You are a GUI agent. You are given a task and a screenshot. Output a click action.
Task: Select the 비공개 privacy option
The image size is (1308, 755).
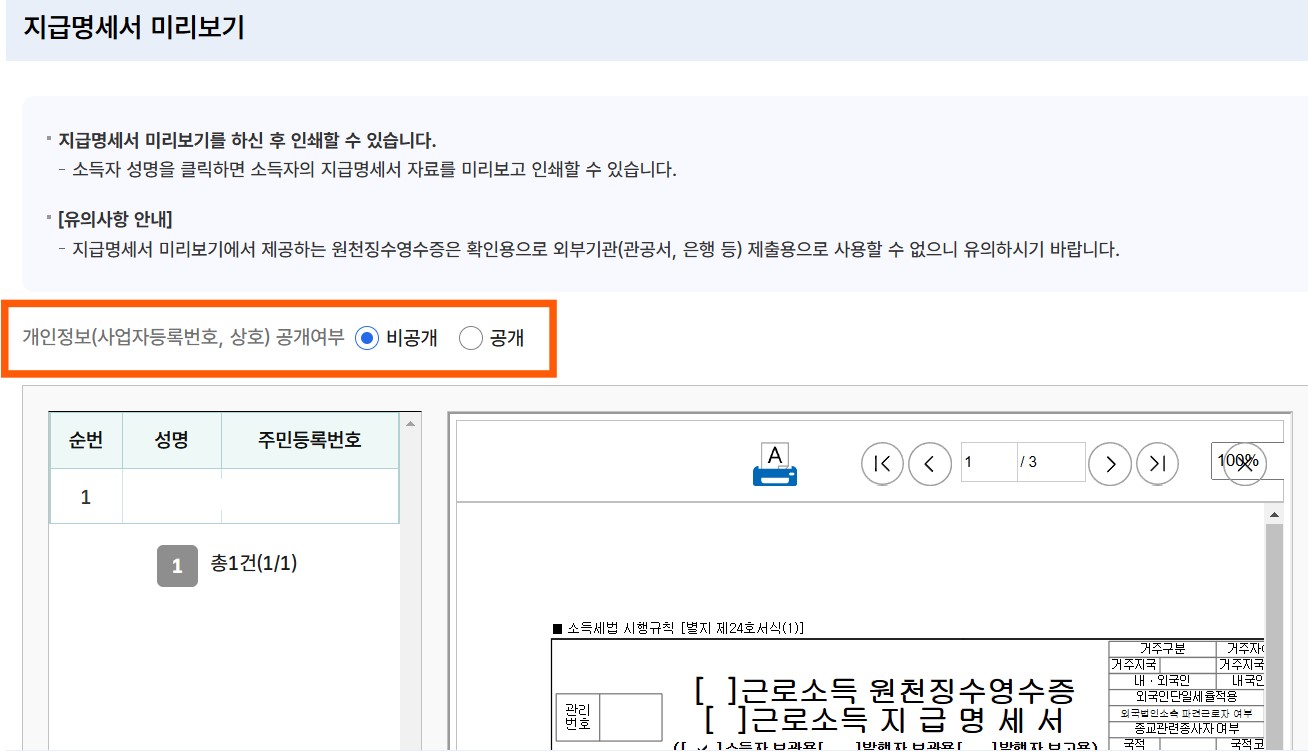click(369, 337)
